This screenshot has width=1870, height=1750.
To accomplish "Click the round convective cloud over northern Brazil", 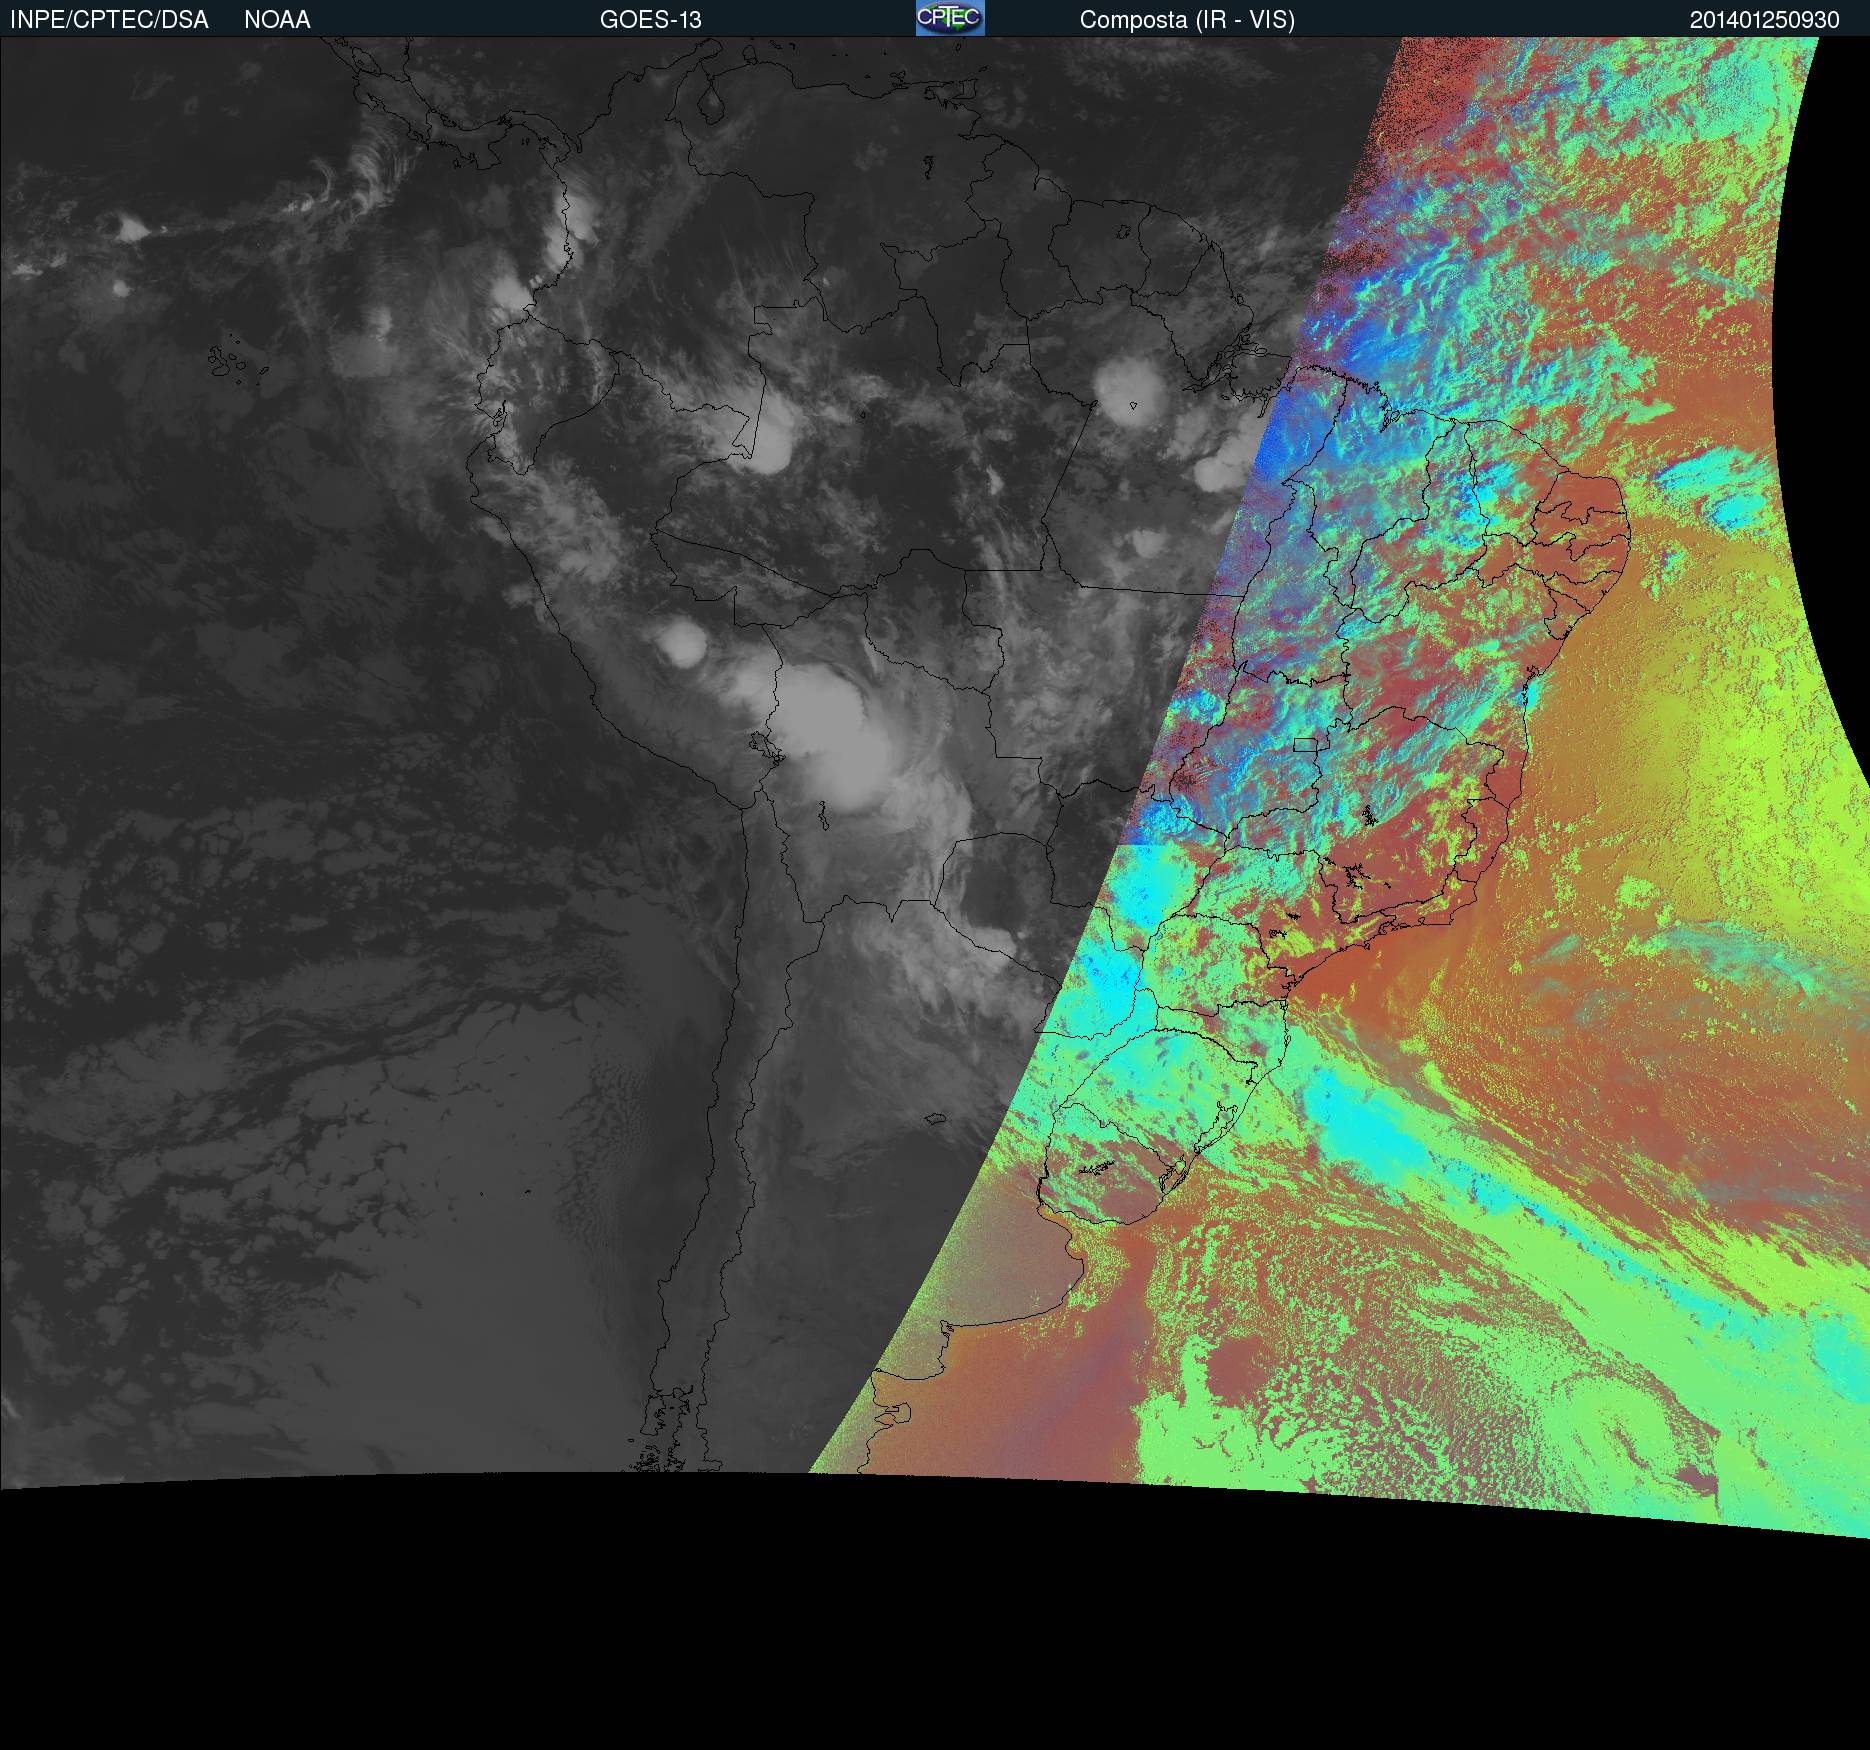I will pos(1130,390).
